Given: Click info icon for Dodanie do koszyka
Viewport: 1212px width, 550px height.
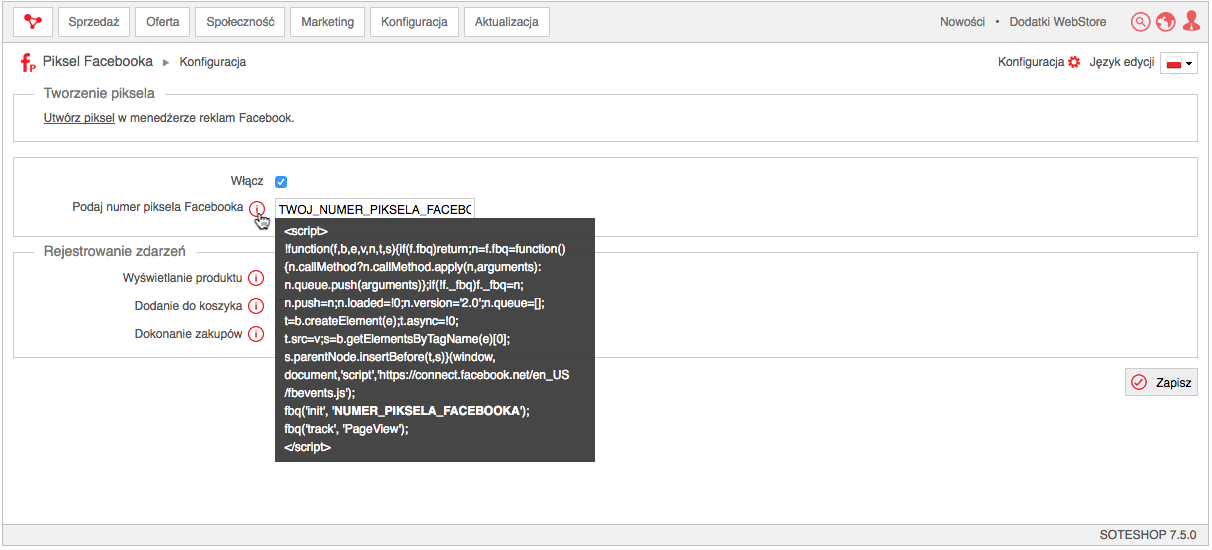Looking at the screenshot, I should click(x=256, y=306).
